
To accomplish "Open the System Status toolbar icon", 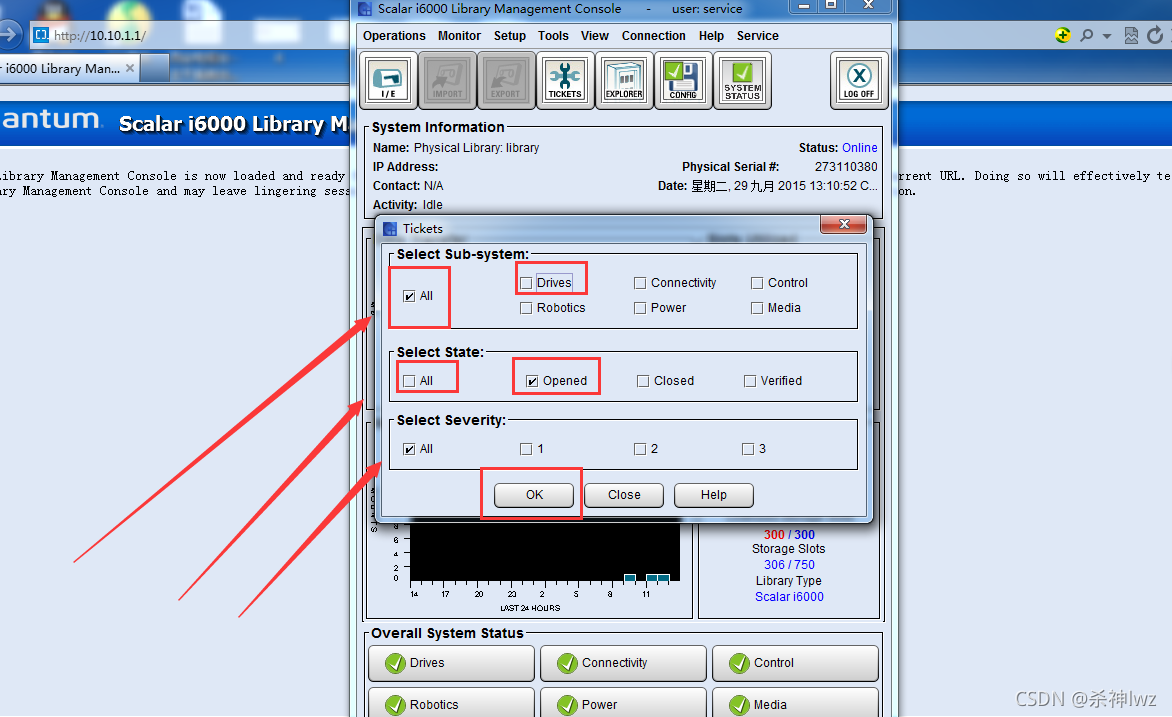I will pyautogui.click(x=742, y=80).
